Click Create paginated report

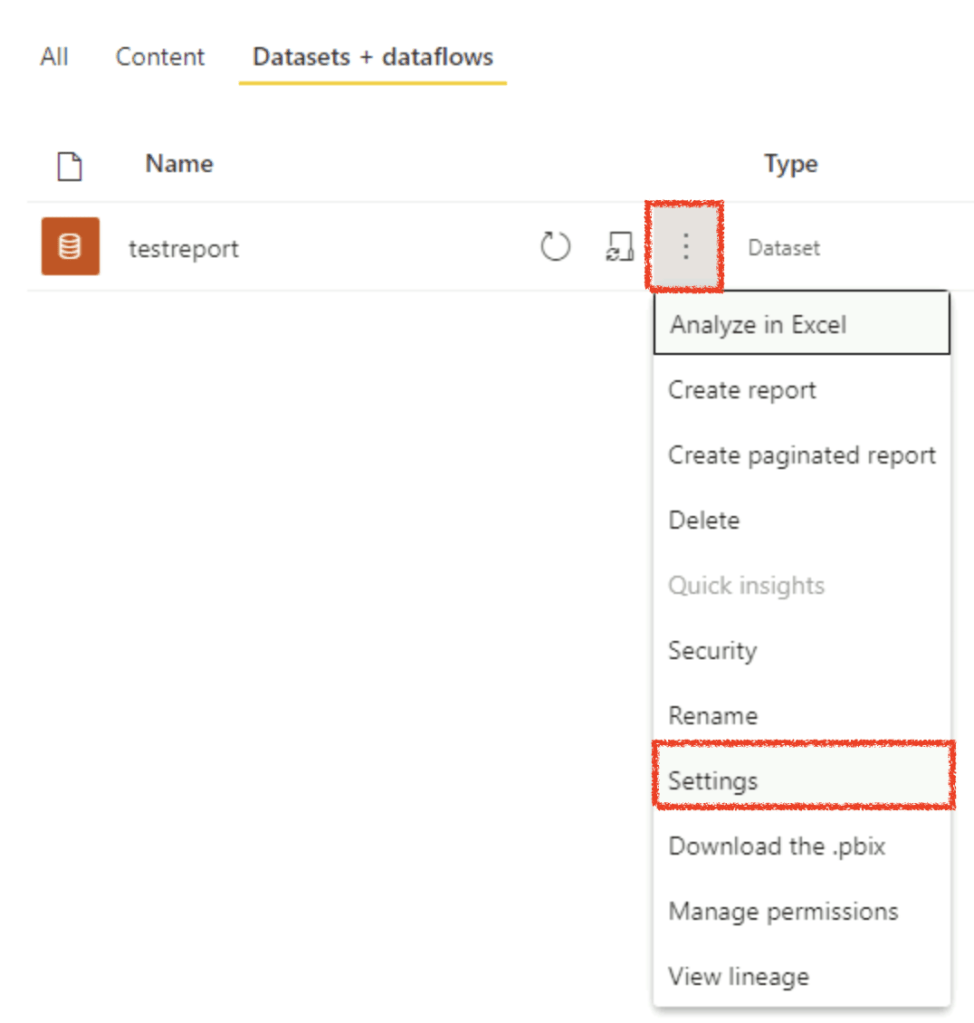click(801, 455)
